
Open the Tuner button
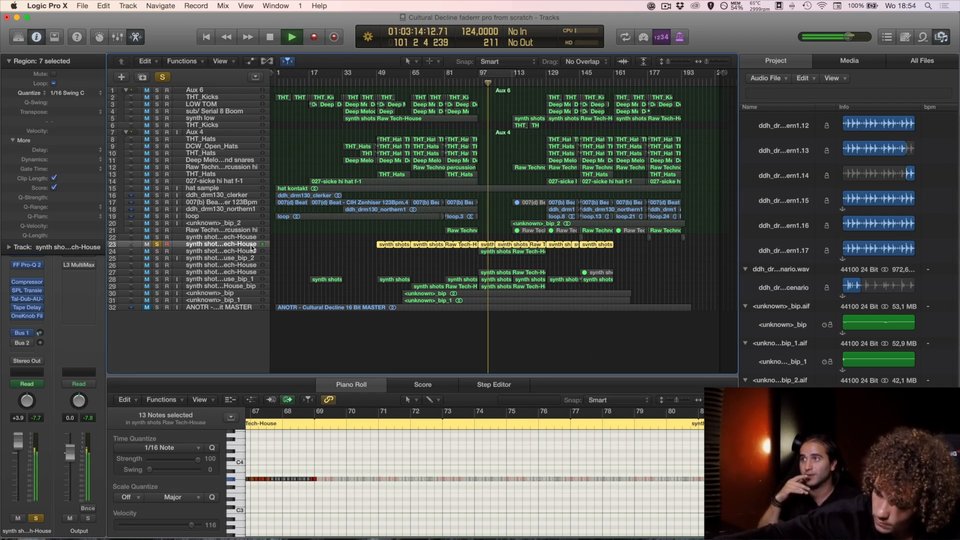(643, 37)
